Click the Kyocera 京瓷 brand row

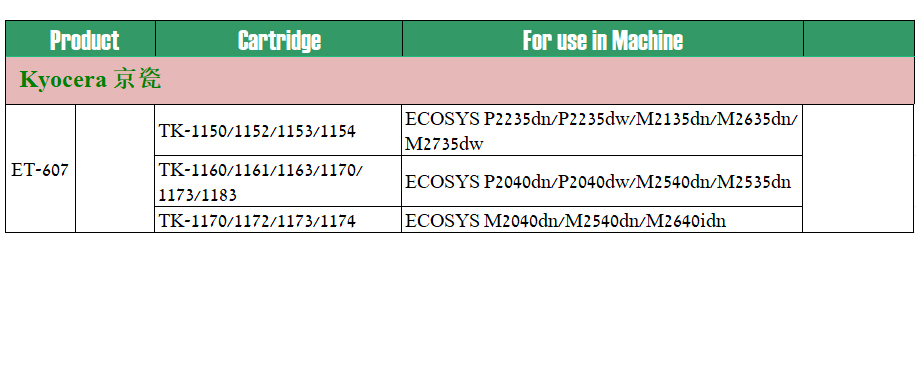point(460,80)
